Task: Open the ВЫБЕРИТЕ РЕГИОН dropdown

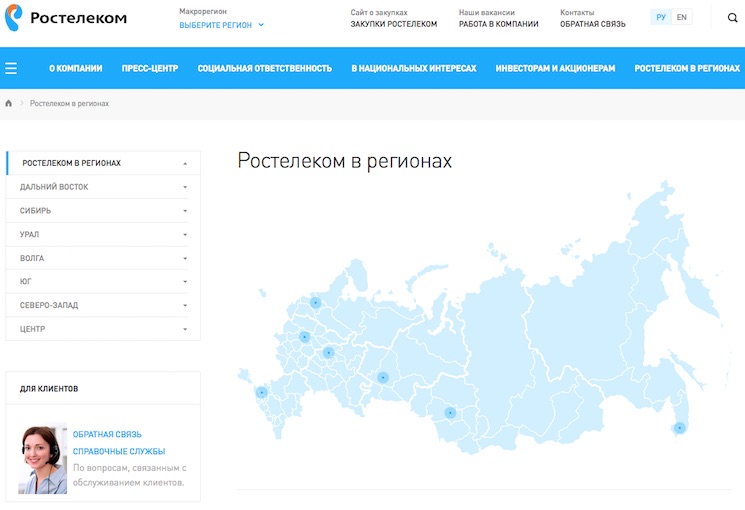Action: click(x=221, y=25)
